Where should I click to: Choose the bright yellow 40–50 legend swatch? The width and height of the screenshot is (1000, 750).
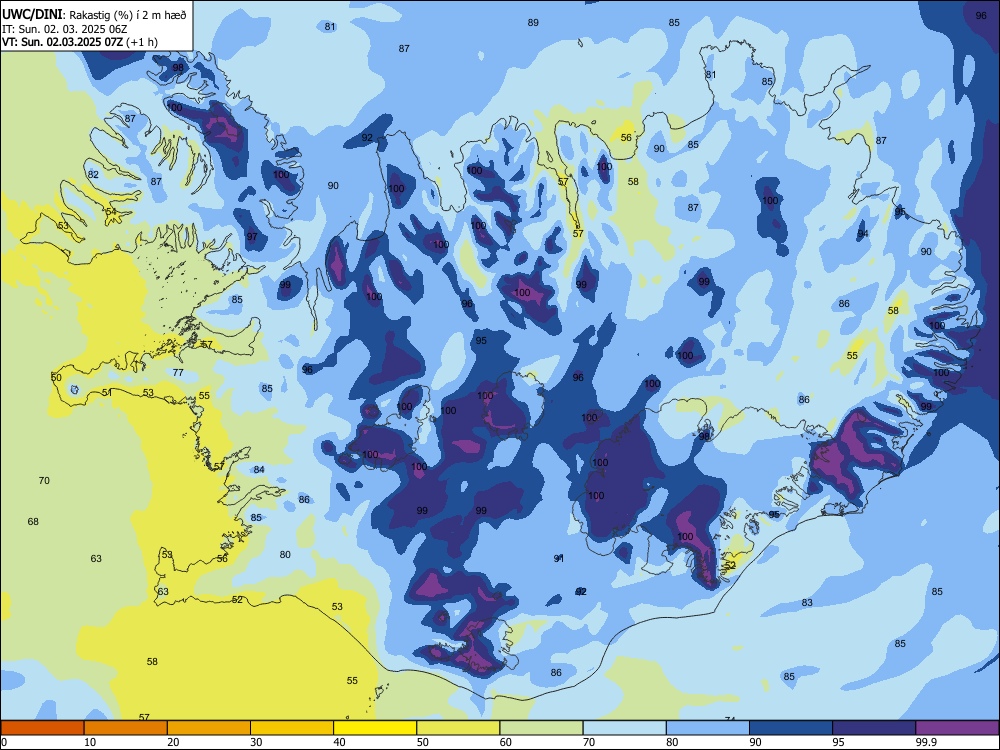[375, 727]
